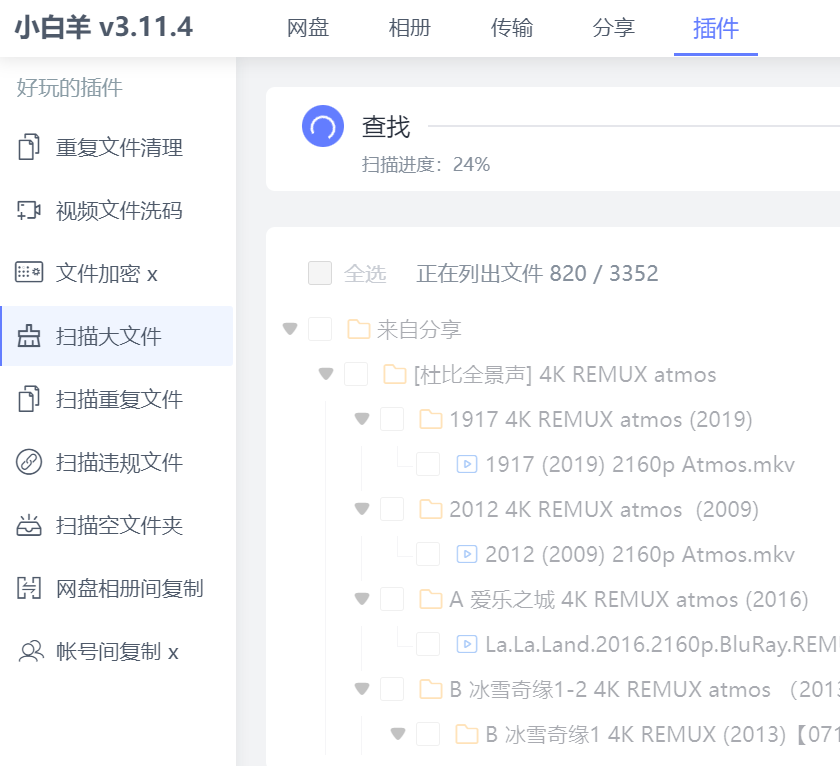840x766 pixels.
Task: Click the 网盘相册间复制 icon
Action: pyautogui.click(x=28, y=588)
